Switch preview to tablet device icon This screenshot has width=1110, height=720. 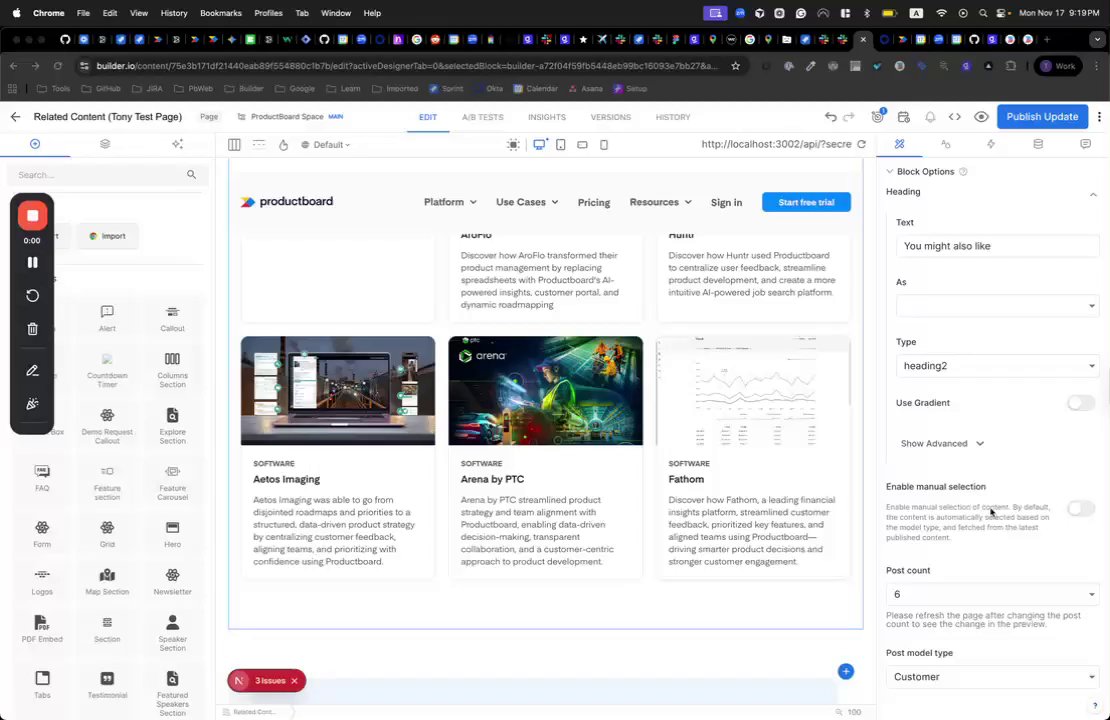pyautogui.click(x=561, y=144)
